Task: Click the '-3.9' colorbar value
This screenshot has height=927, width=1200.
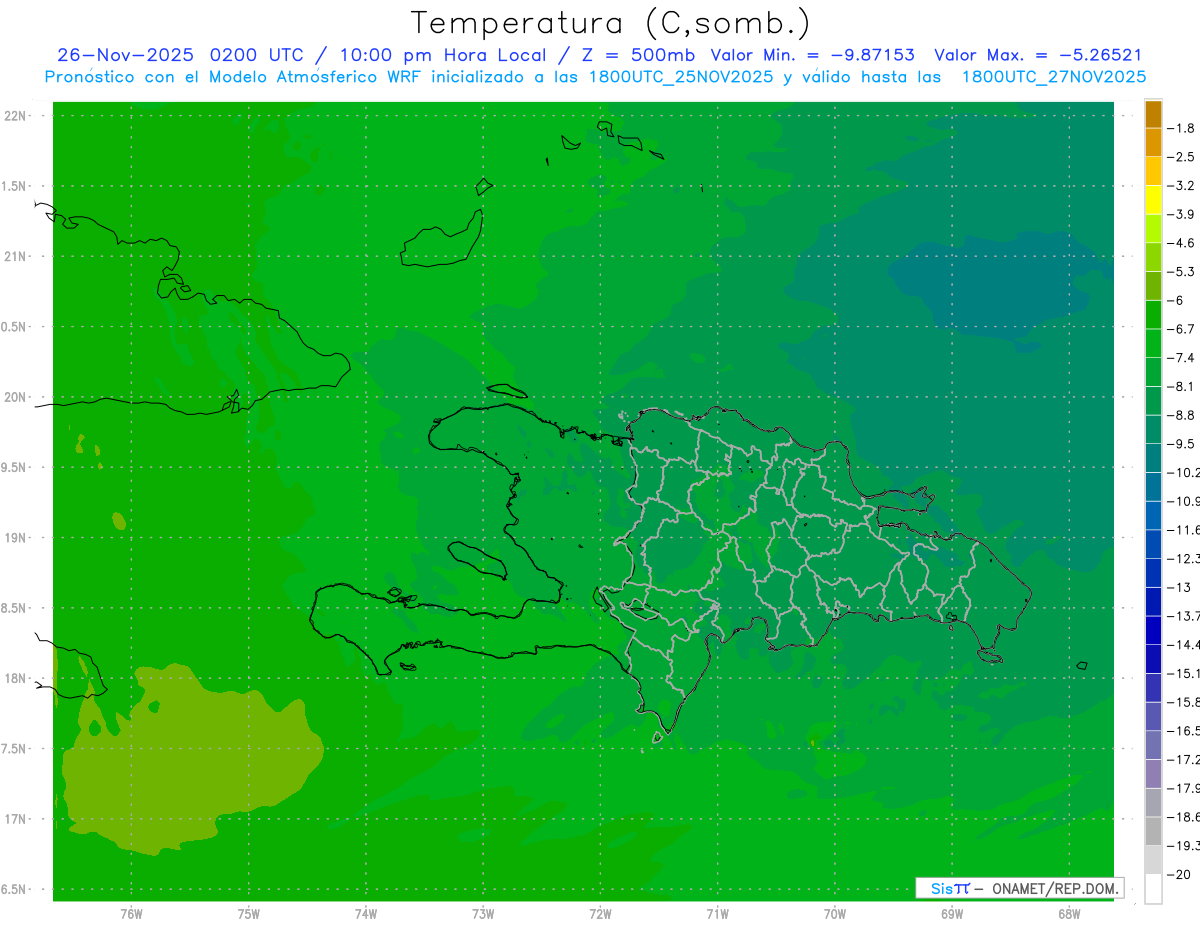Action: tap(1180, 214)
